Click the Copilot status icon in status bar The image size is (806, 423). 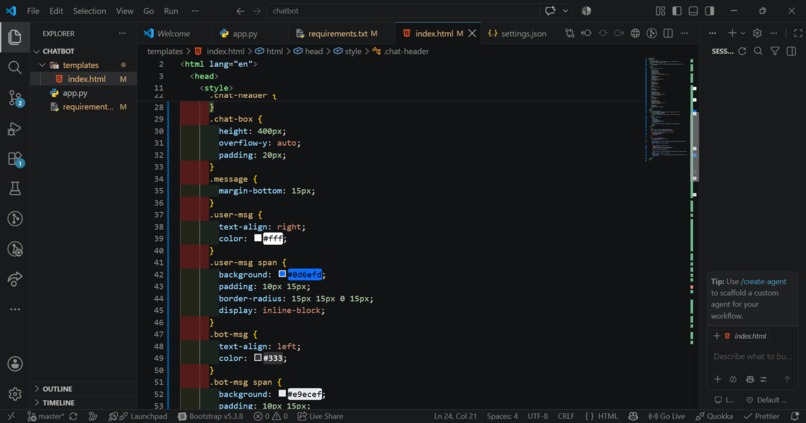click(x=633, y=416)
